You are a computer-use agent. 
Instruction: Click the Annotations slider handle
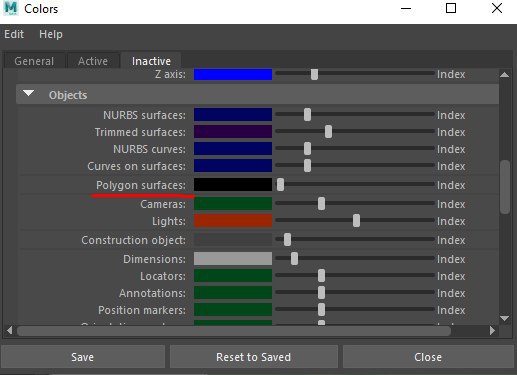click(x=321, y=293)
